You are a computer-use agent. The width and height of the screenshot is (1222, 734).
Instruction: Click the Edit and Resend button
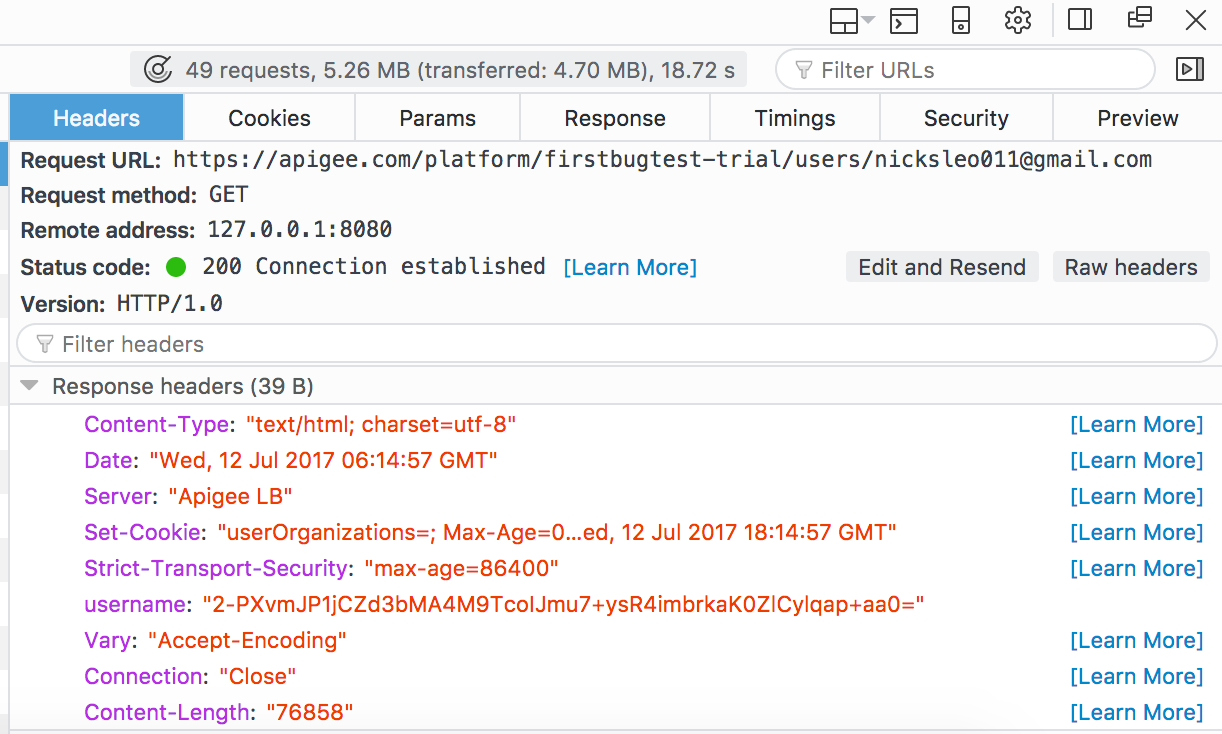tap(942, 267)
